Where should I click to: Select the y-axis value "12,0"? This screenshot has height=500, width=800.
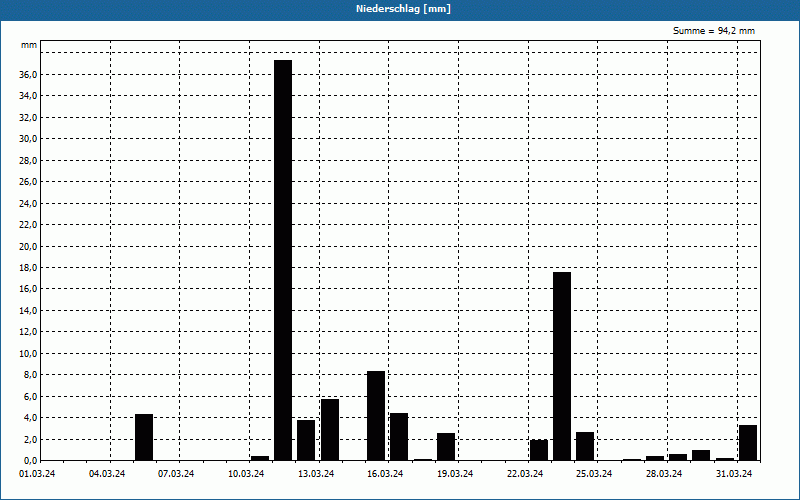click(28, 332)
